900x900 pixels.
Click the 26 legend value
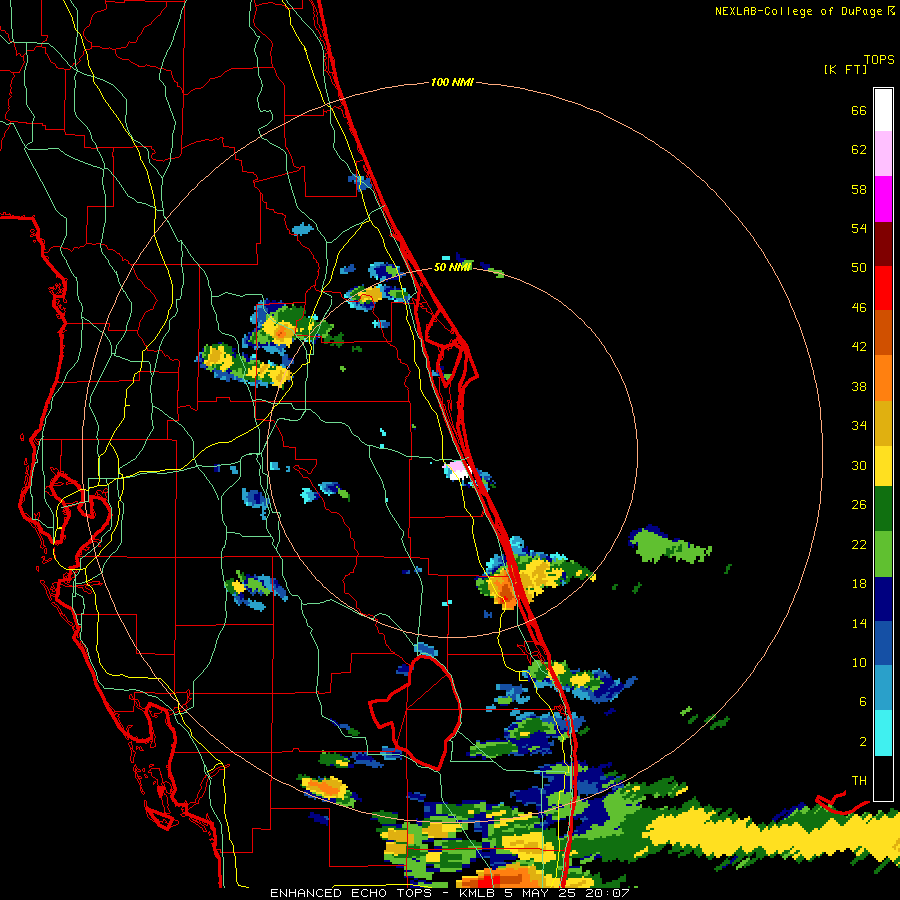(x=859, y=505)
